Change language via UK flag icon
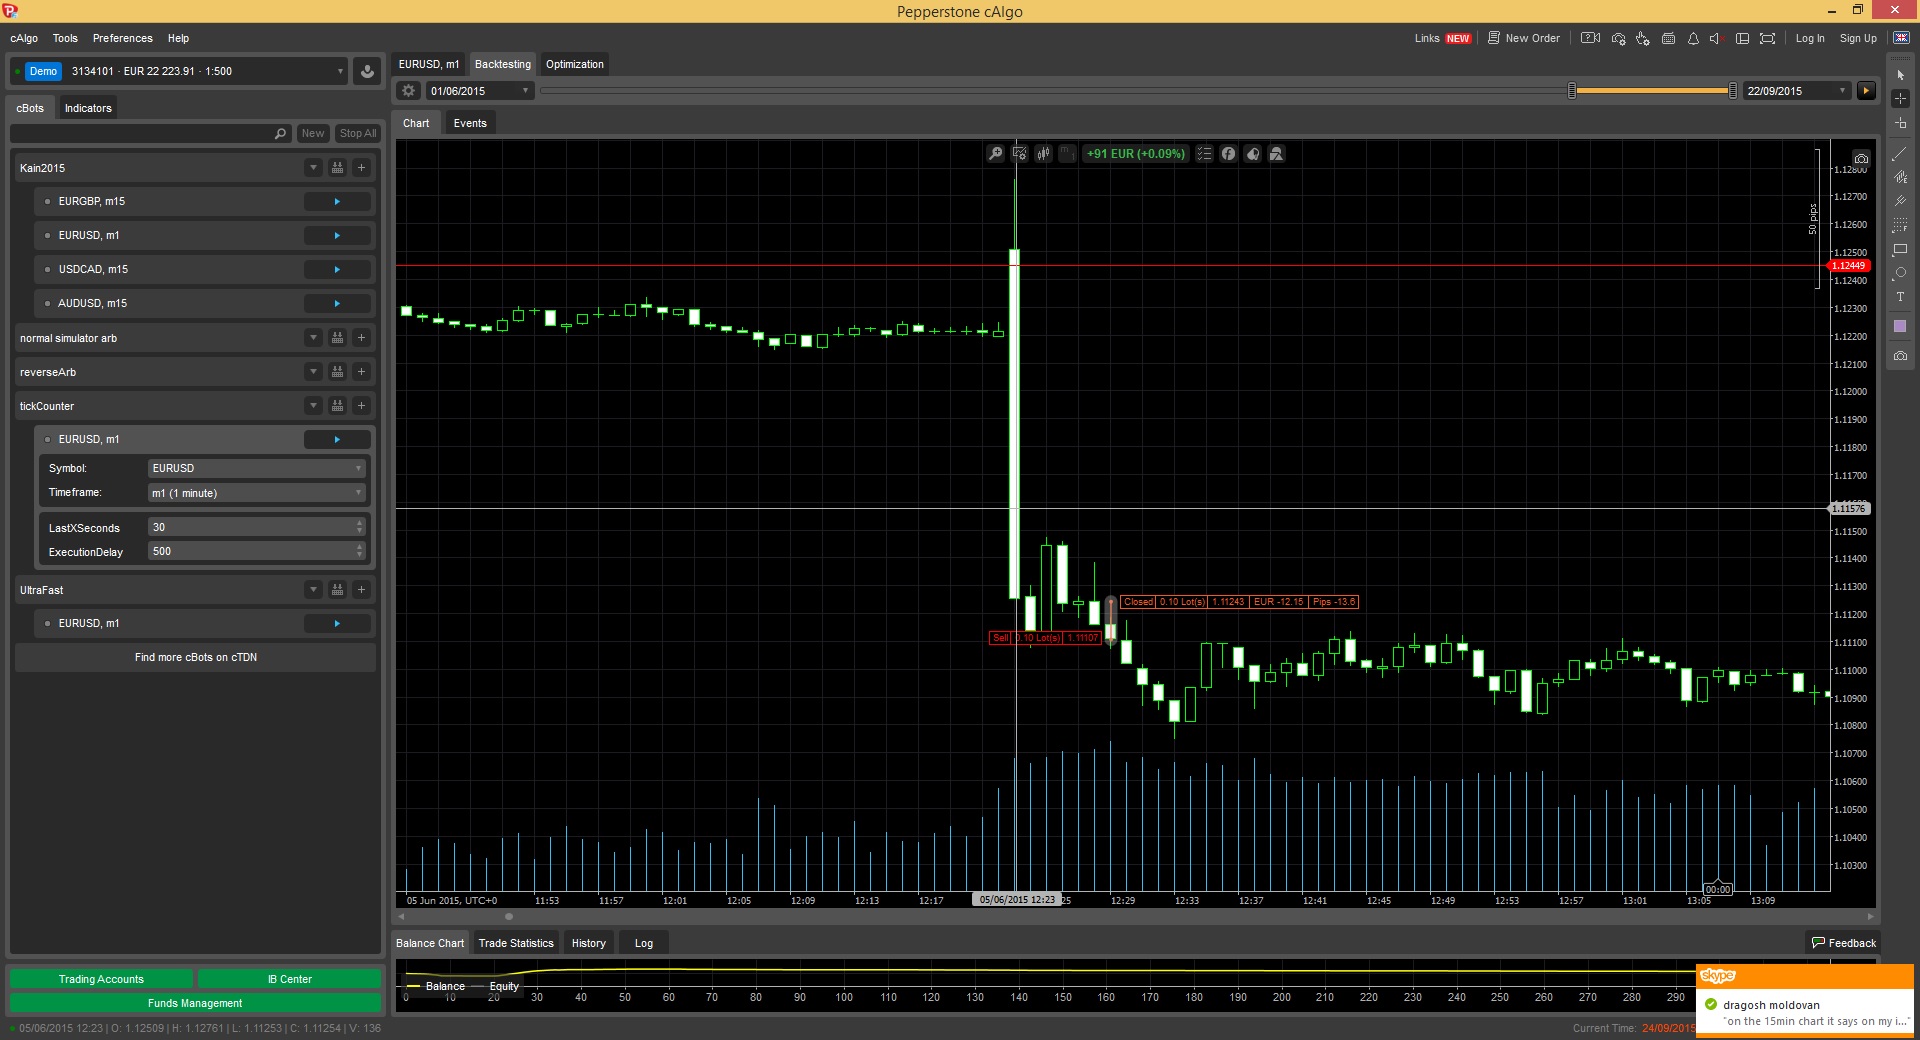 [1901, 38]
